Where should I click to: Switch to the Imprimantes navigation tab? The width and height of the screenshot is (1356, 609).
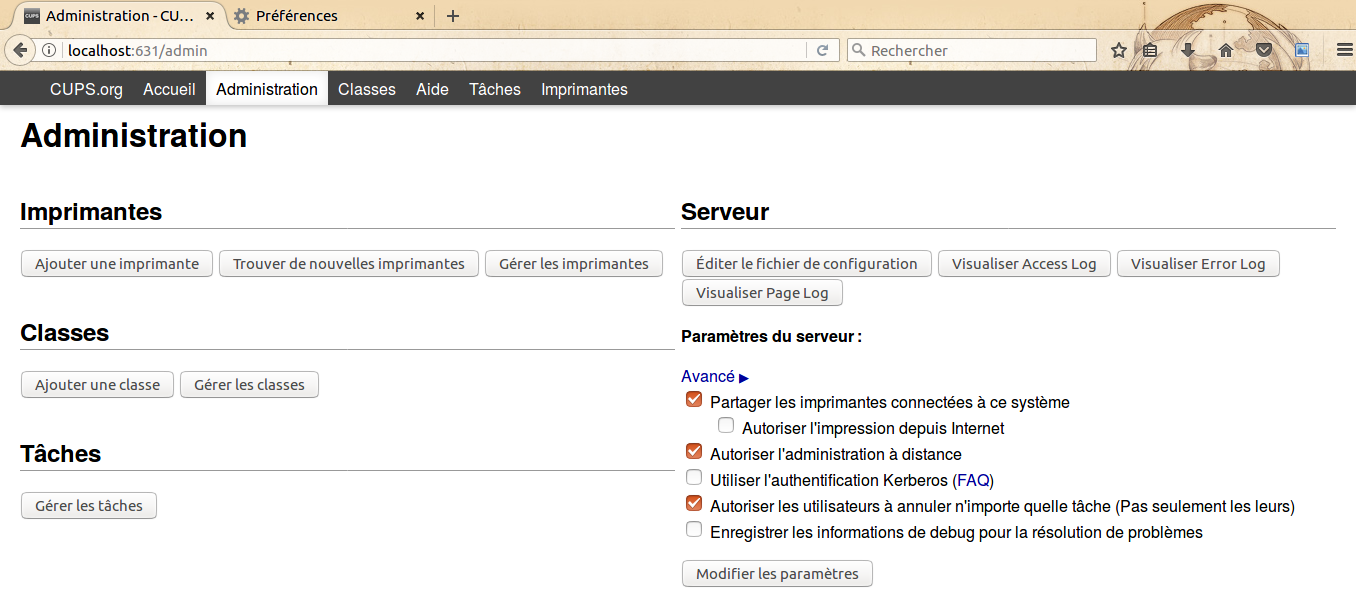pyautogui.click(x=584, y=89)
